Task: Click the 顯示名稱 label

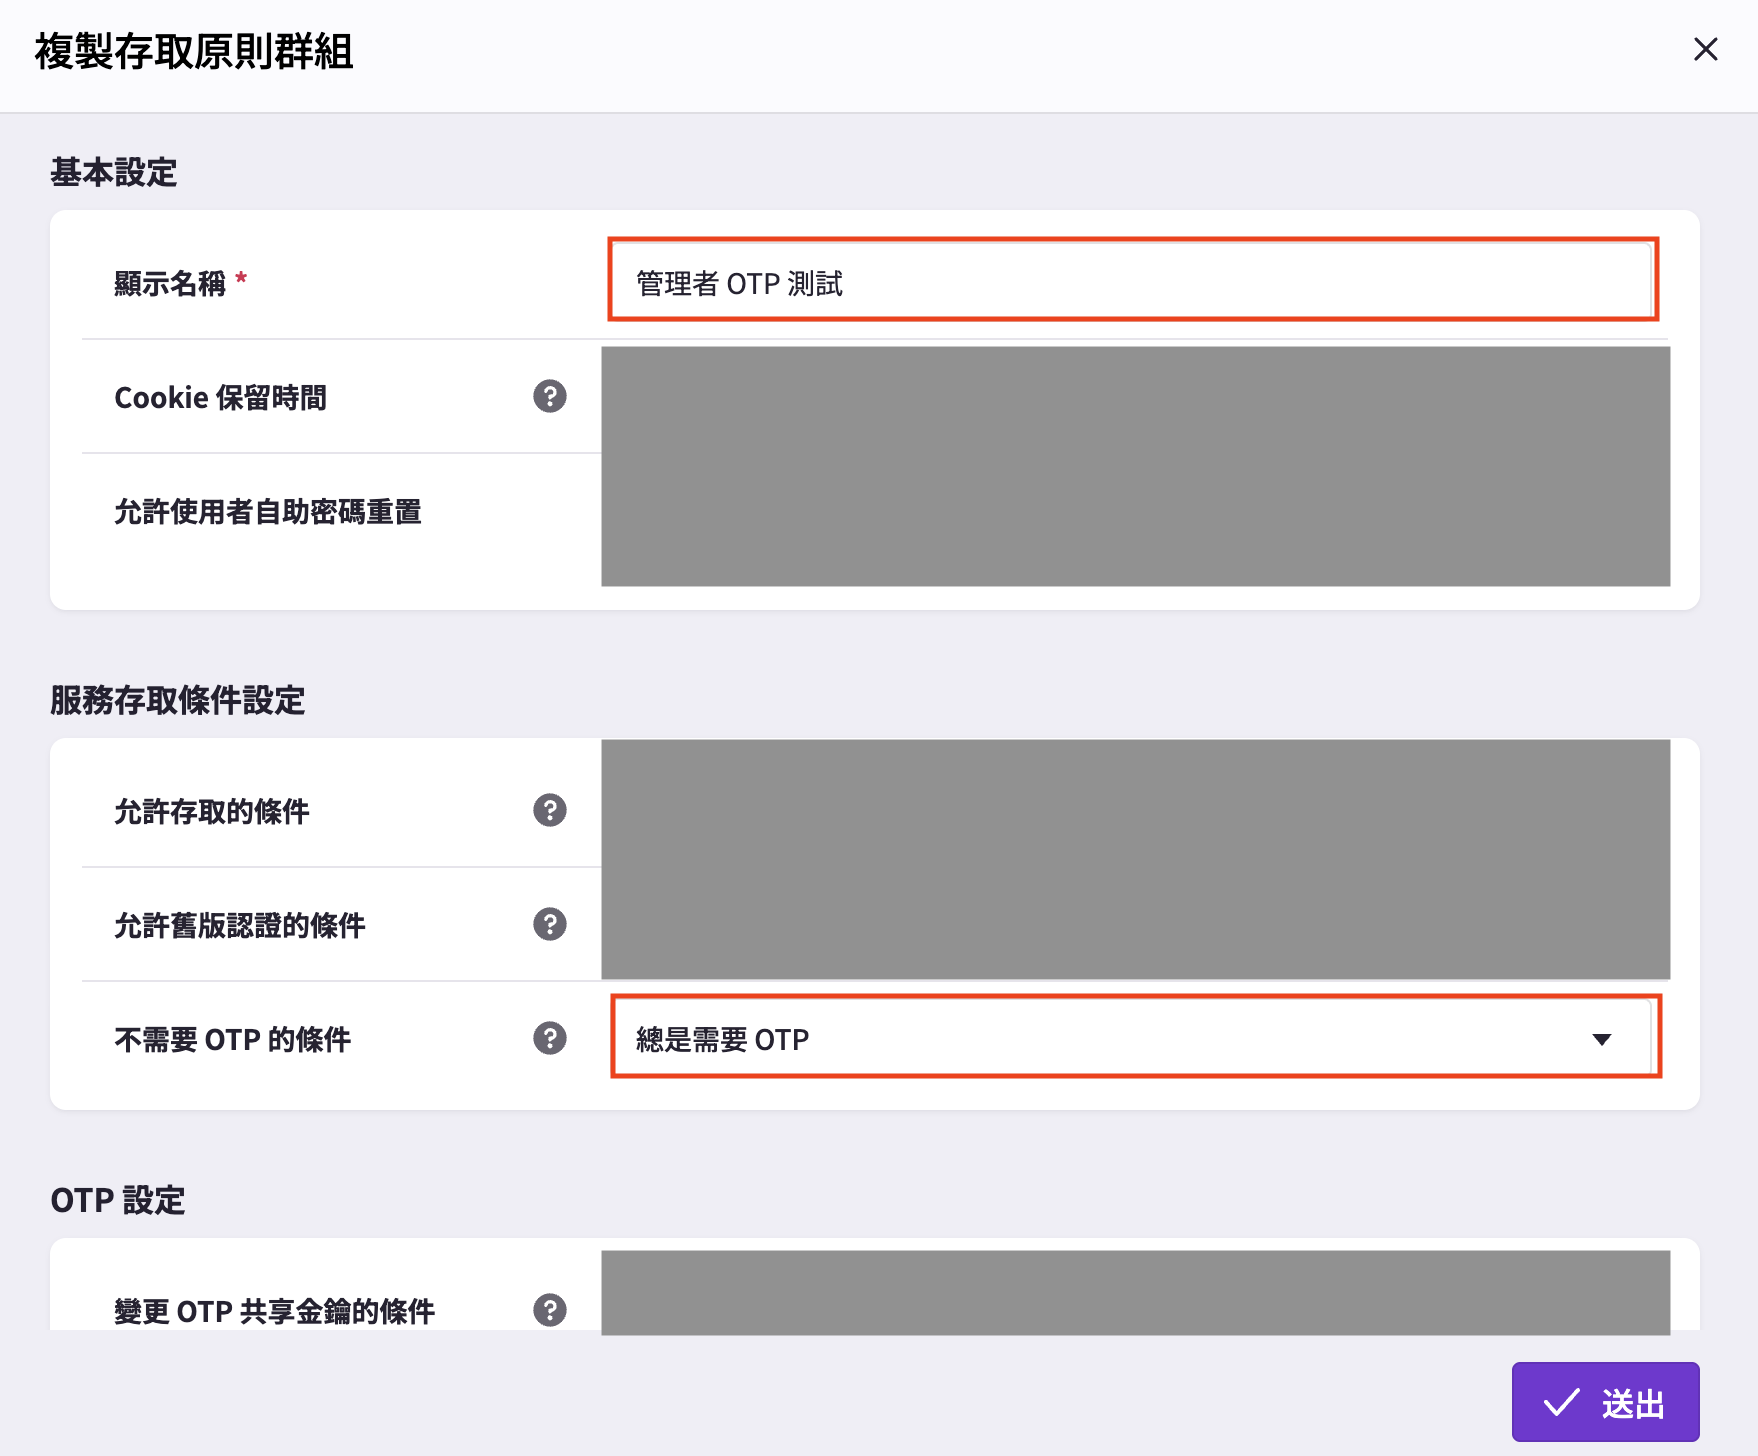Action: tap(171, 284)
